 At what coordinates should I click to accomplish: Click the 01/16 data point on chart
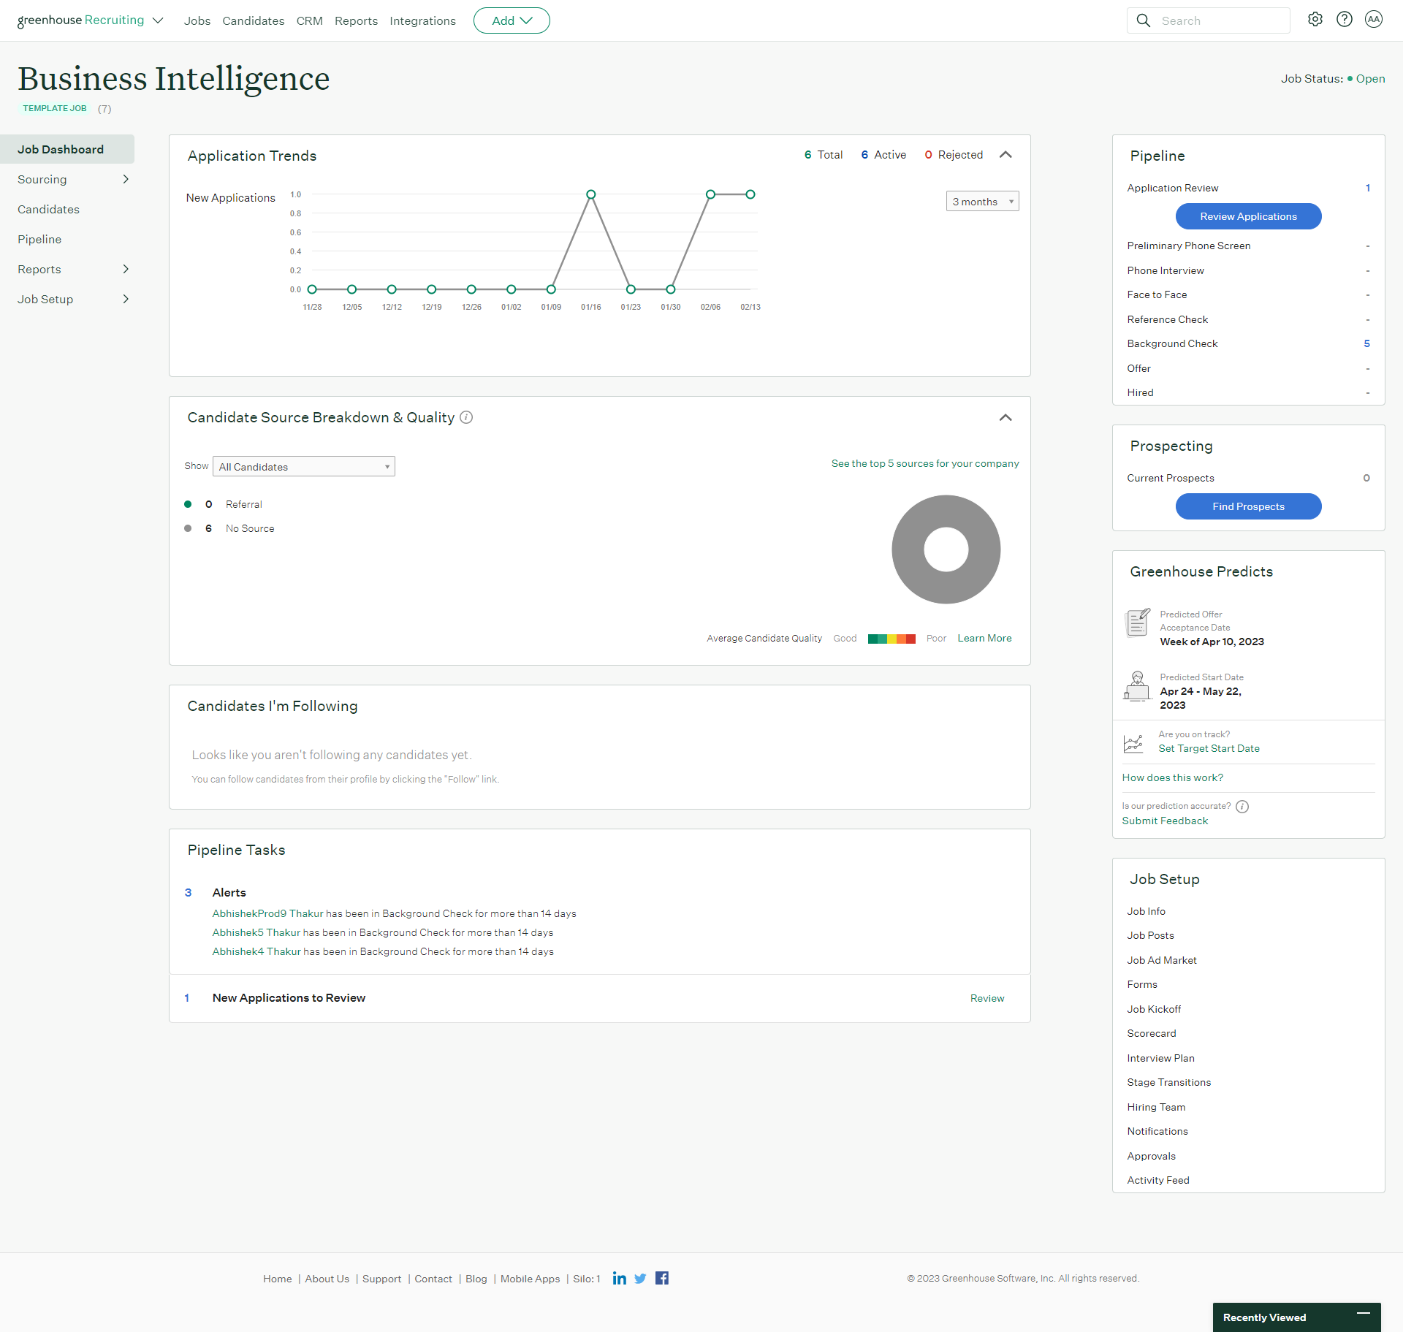pyautogui.click(x=591, y=194)
